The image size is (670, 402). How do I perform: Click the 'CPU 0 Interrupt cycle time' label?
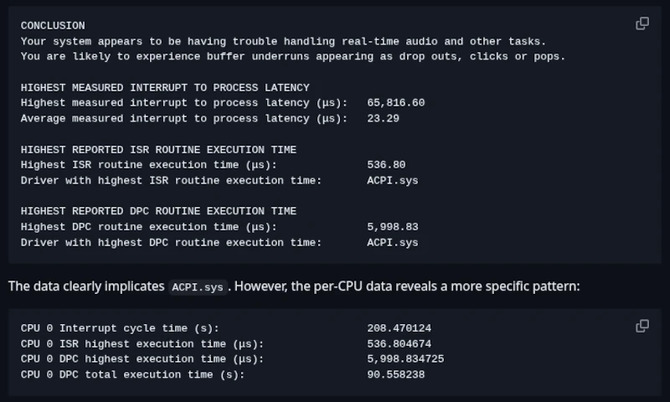coord(119,328)
